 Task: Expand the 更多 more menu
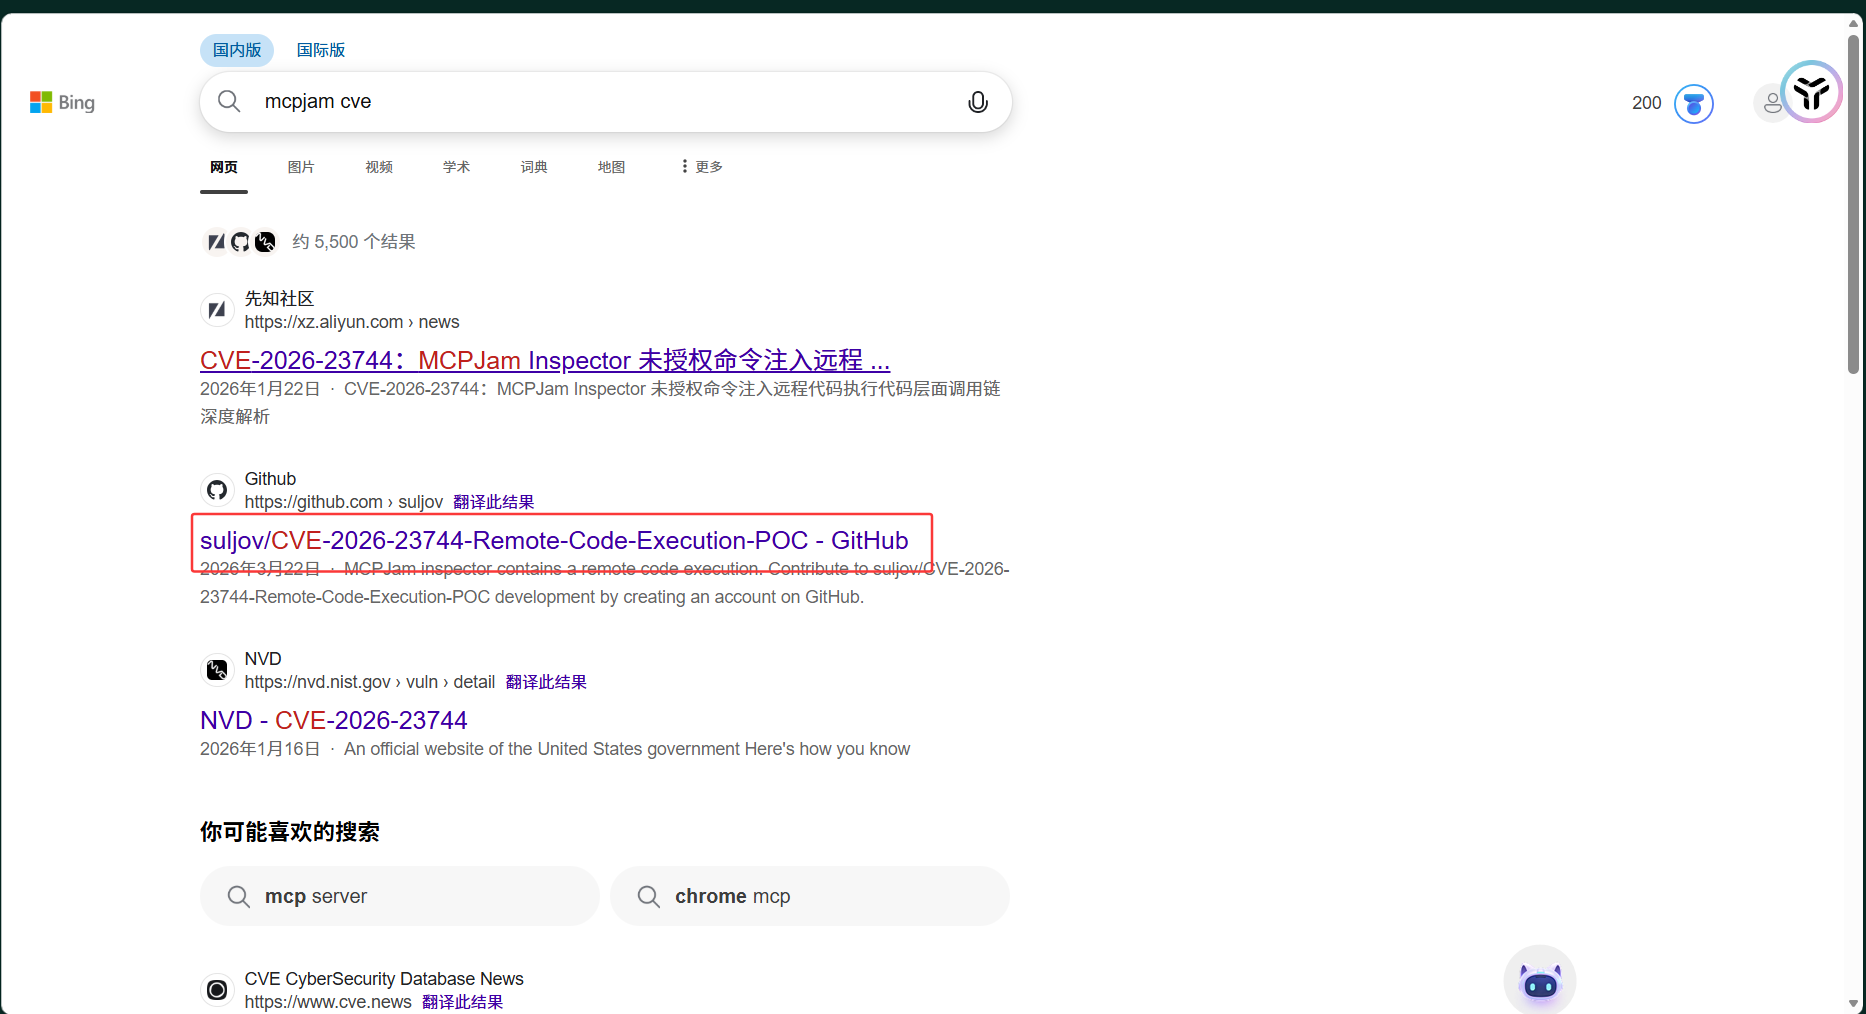tap(701, 167)
